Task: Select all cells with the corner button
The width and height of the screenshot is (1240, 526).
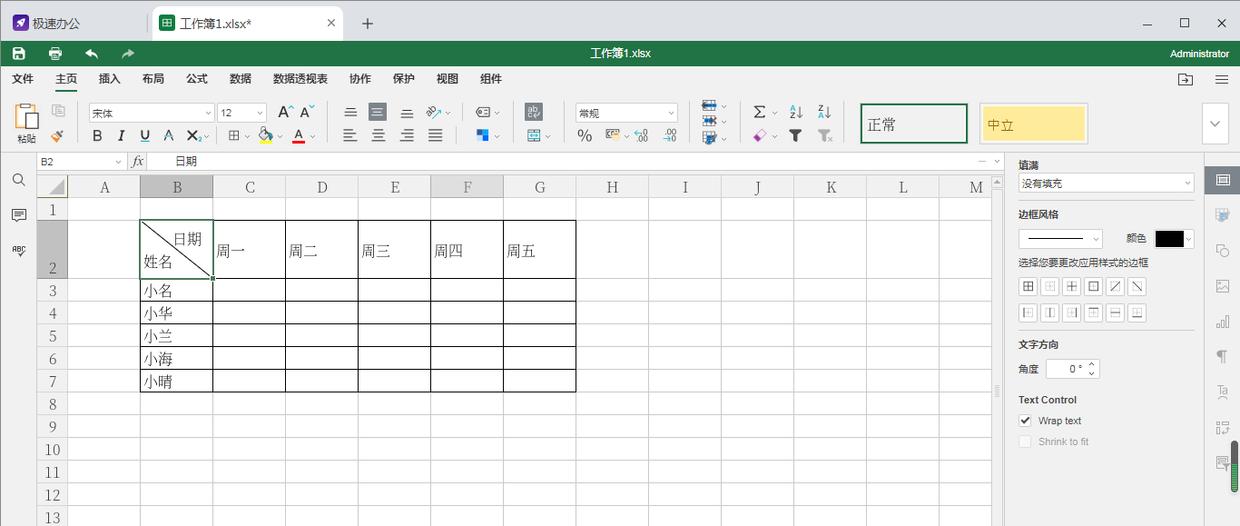Action: (52, 187)
